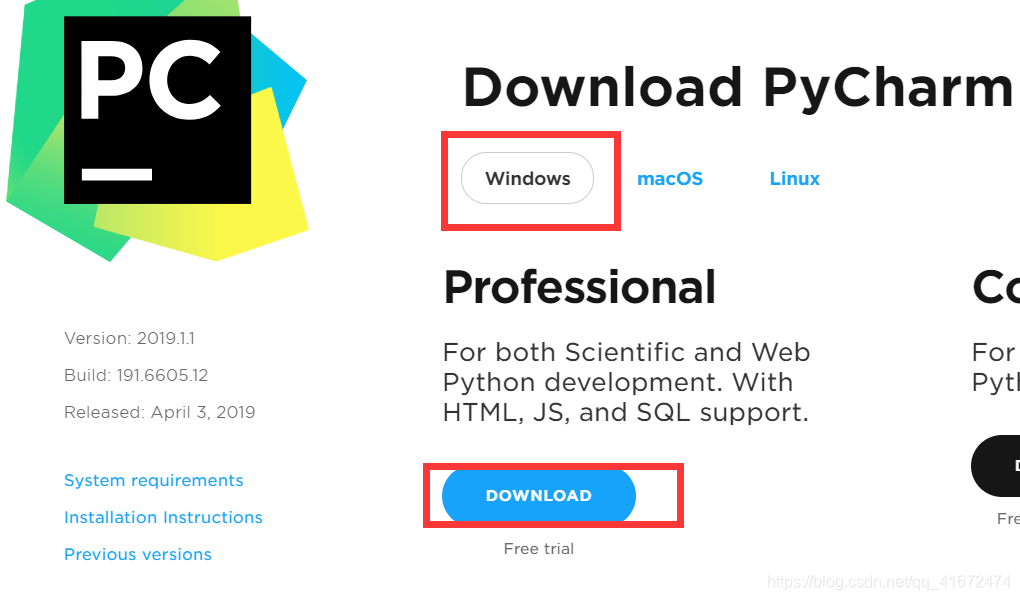
Task: Click the blue Professional DOWNLOAD button
Action: point(539,496)
